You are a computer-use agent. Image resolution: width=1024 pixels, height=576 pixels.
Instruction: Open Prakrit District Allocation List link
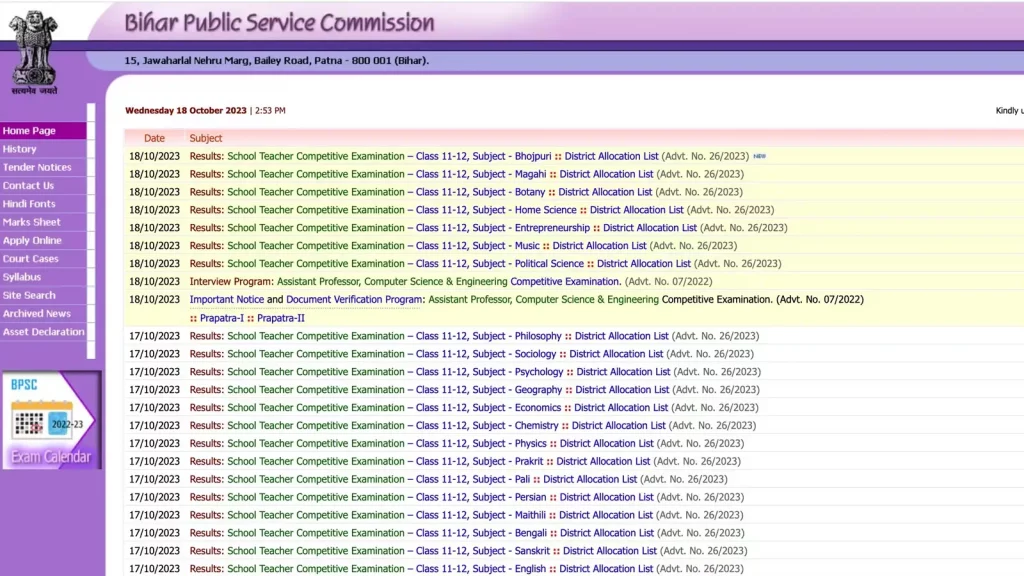point(603,461)
